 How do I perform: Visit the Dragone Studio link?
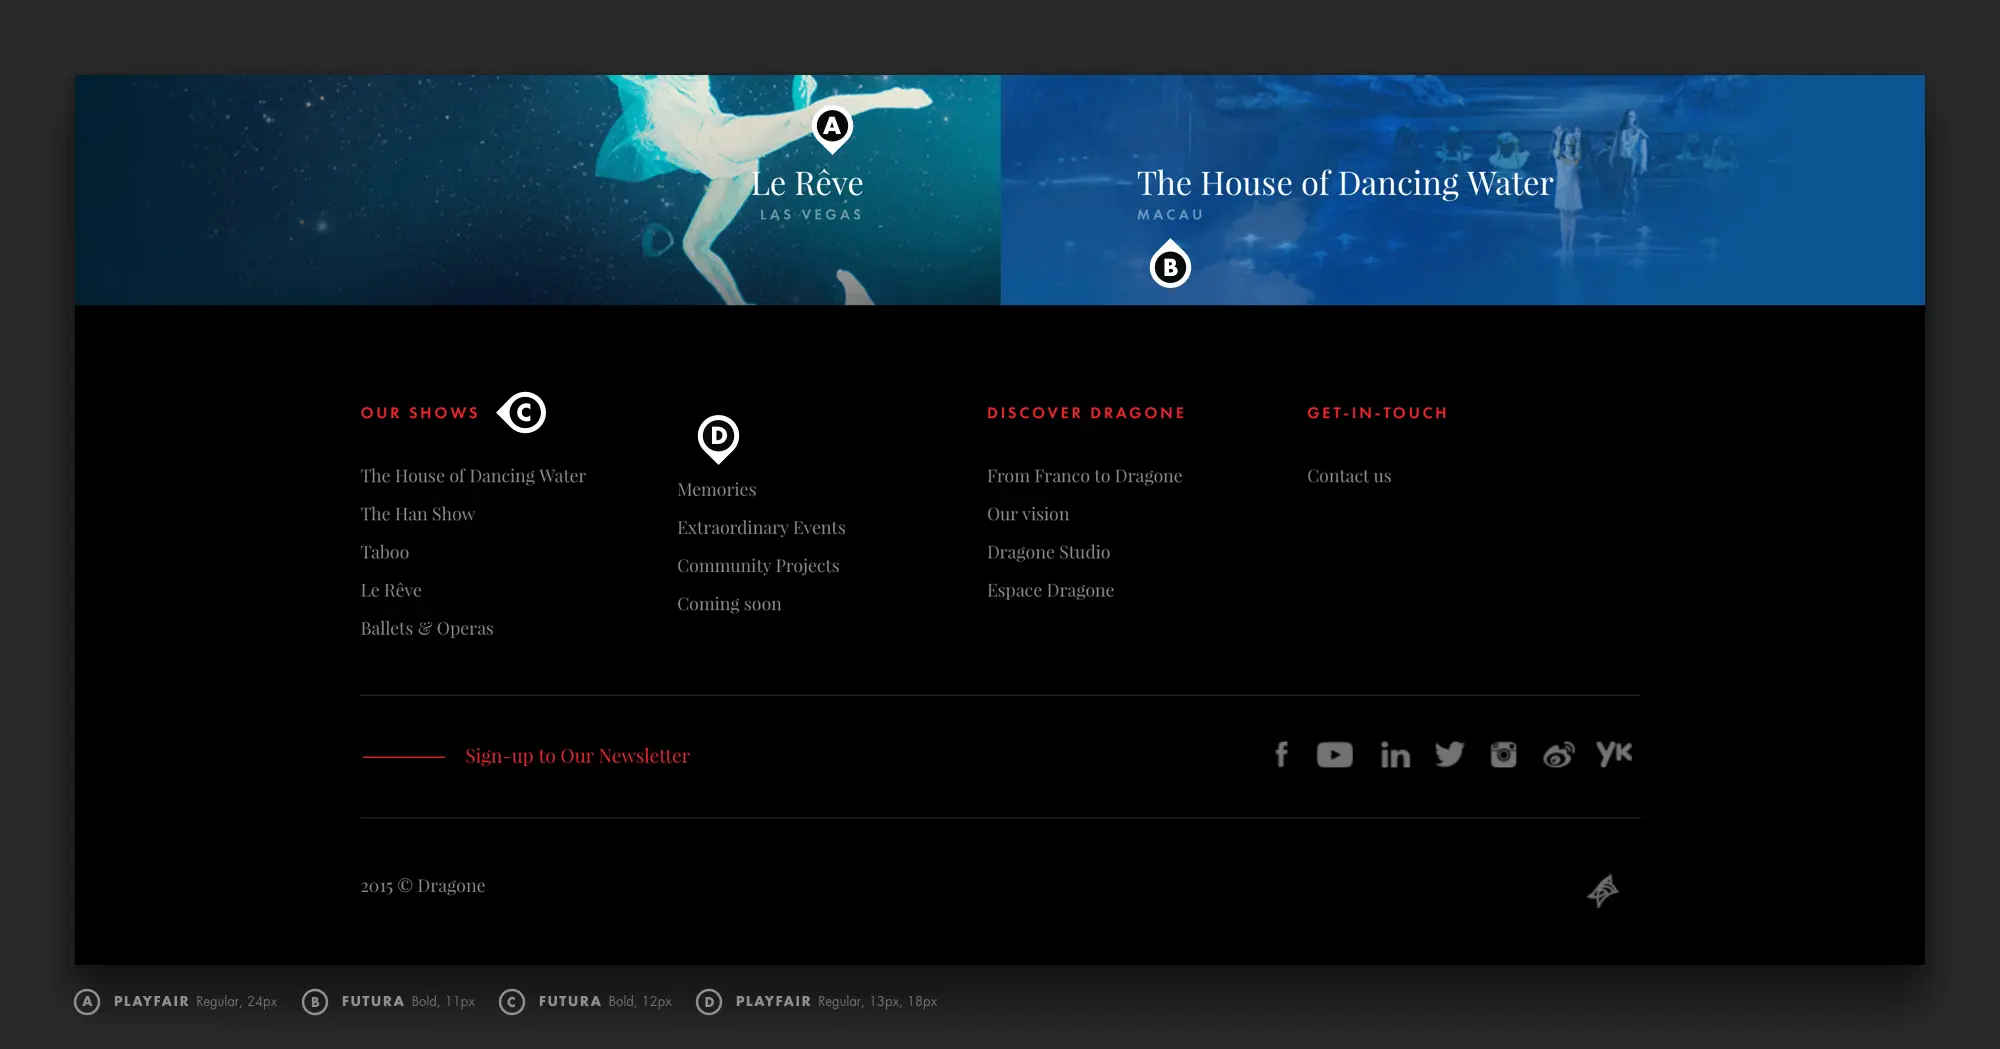1048,552
